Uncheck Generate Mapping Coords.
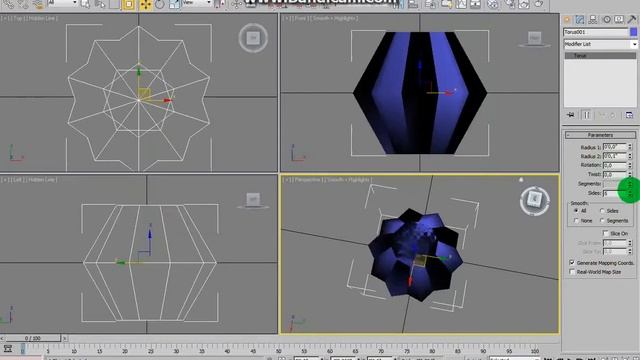Image resolution: width=640 pixels, height=360 pixels. click(572, 262)
